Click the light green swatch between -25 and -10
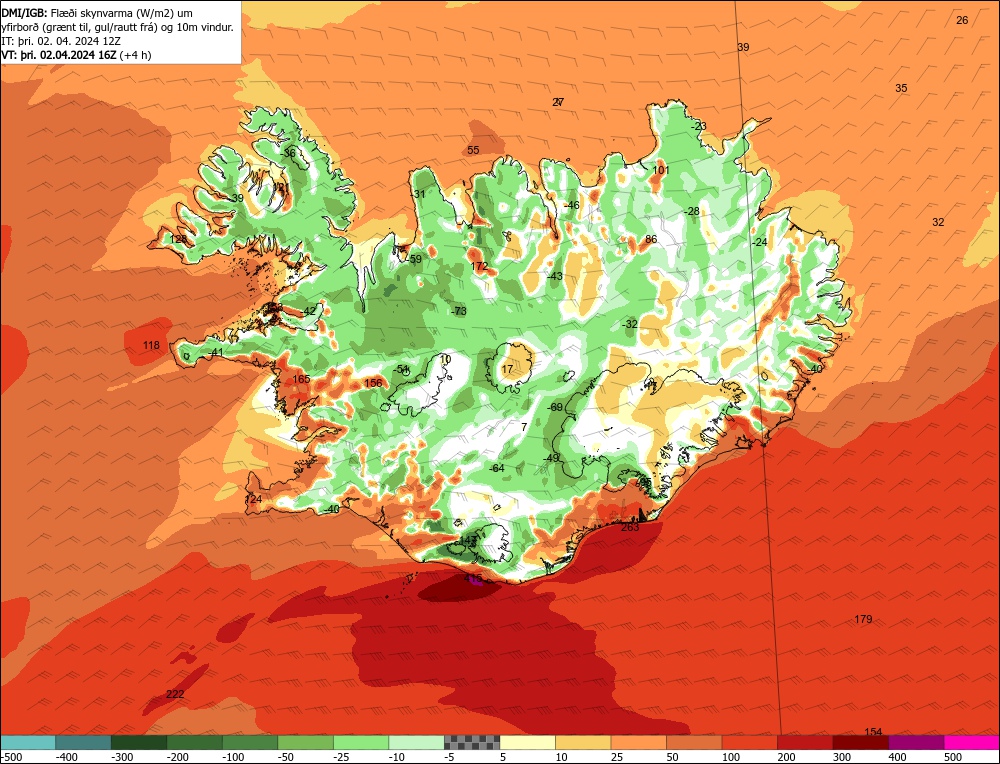 (361, 742)
